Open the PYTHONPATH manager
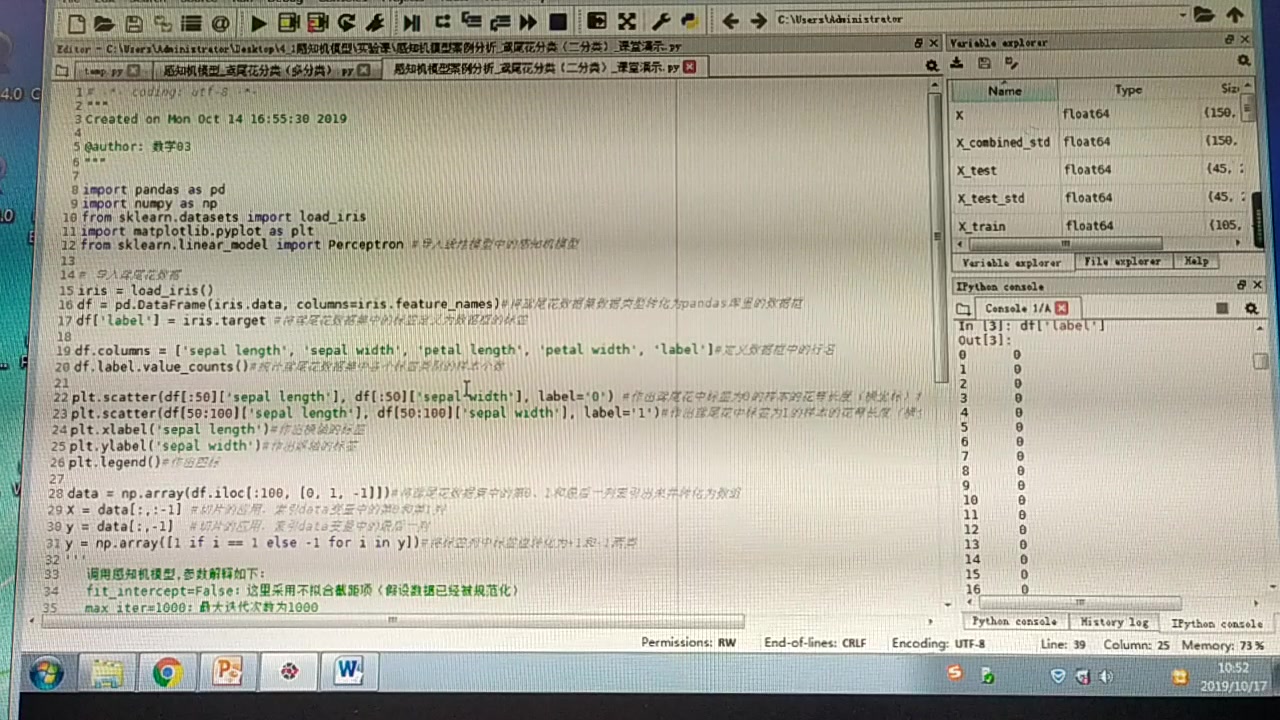The image size is (1280, 720). pyautogui.click(x=689, y=22)
